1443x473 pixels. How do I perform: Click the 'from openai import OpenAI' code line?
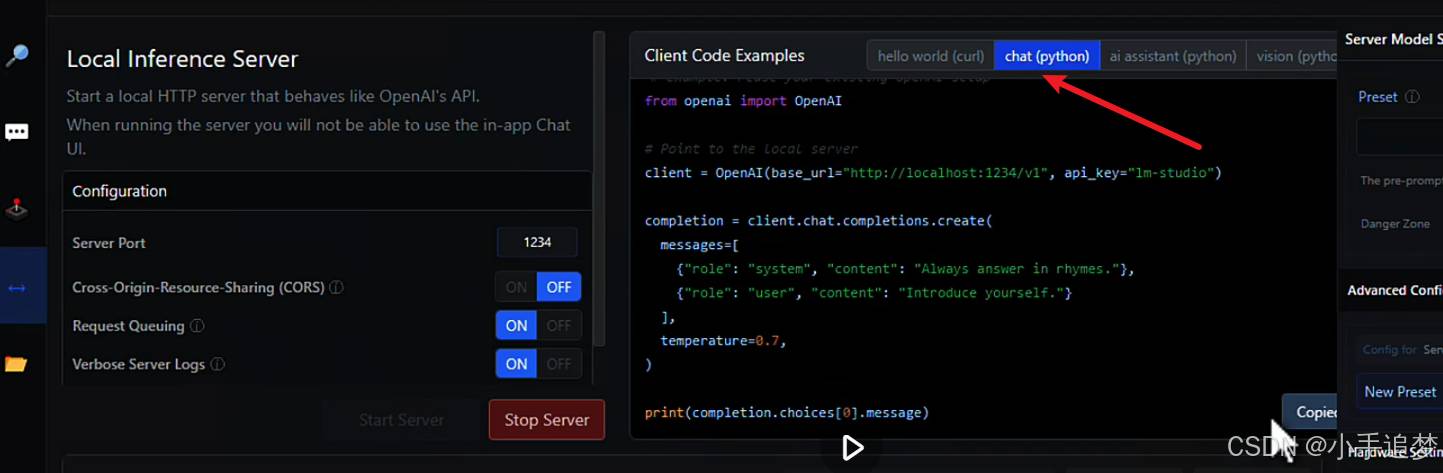click(x=744, y=101)
